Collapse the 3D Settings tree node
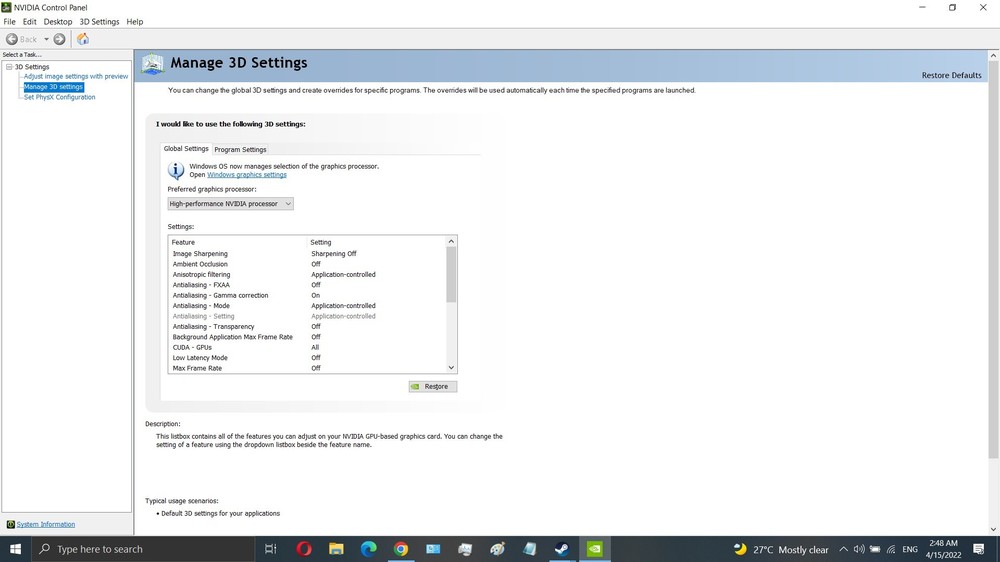1000x562 pixels. [x=9, y=66]
